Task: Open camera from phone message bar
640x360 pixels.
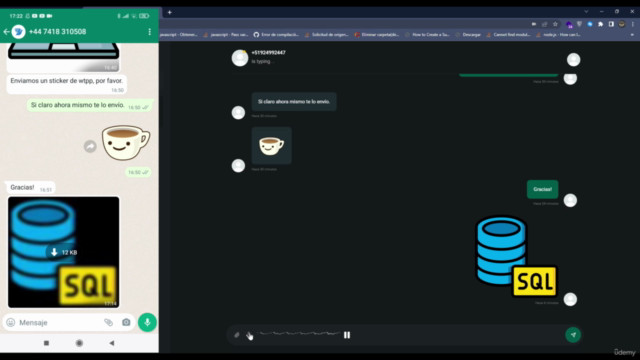Action: point(126,322)
